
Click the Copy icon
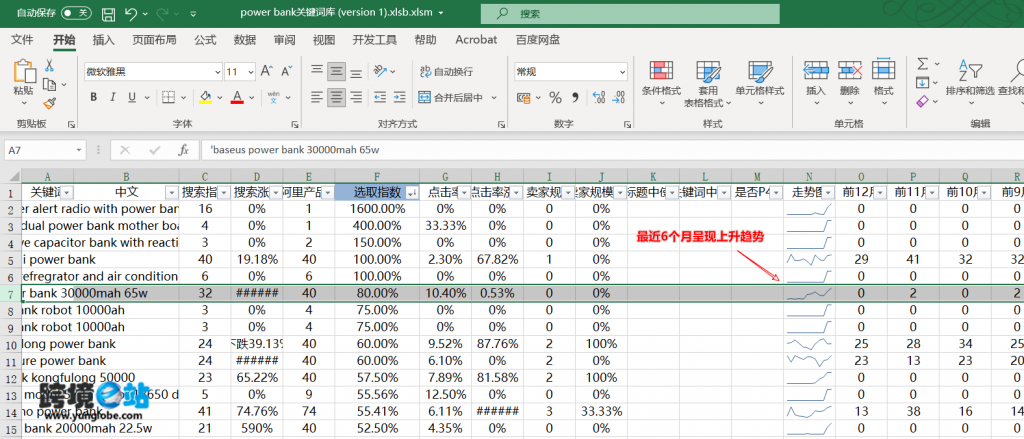(x=49, y=84)
